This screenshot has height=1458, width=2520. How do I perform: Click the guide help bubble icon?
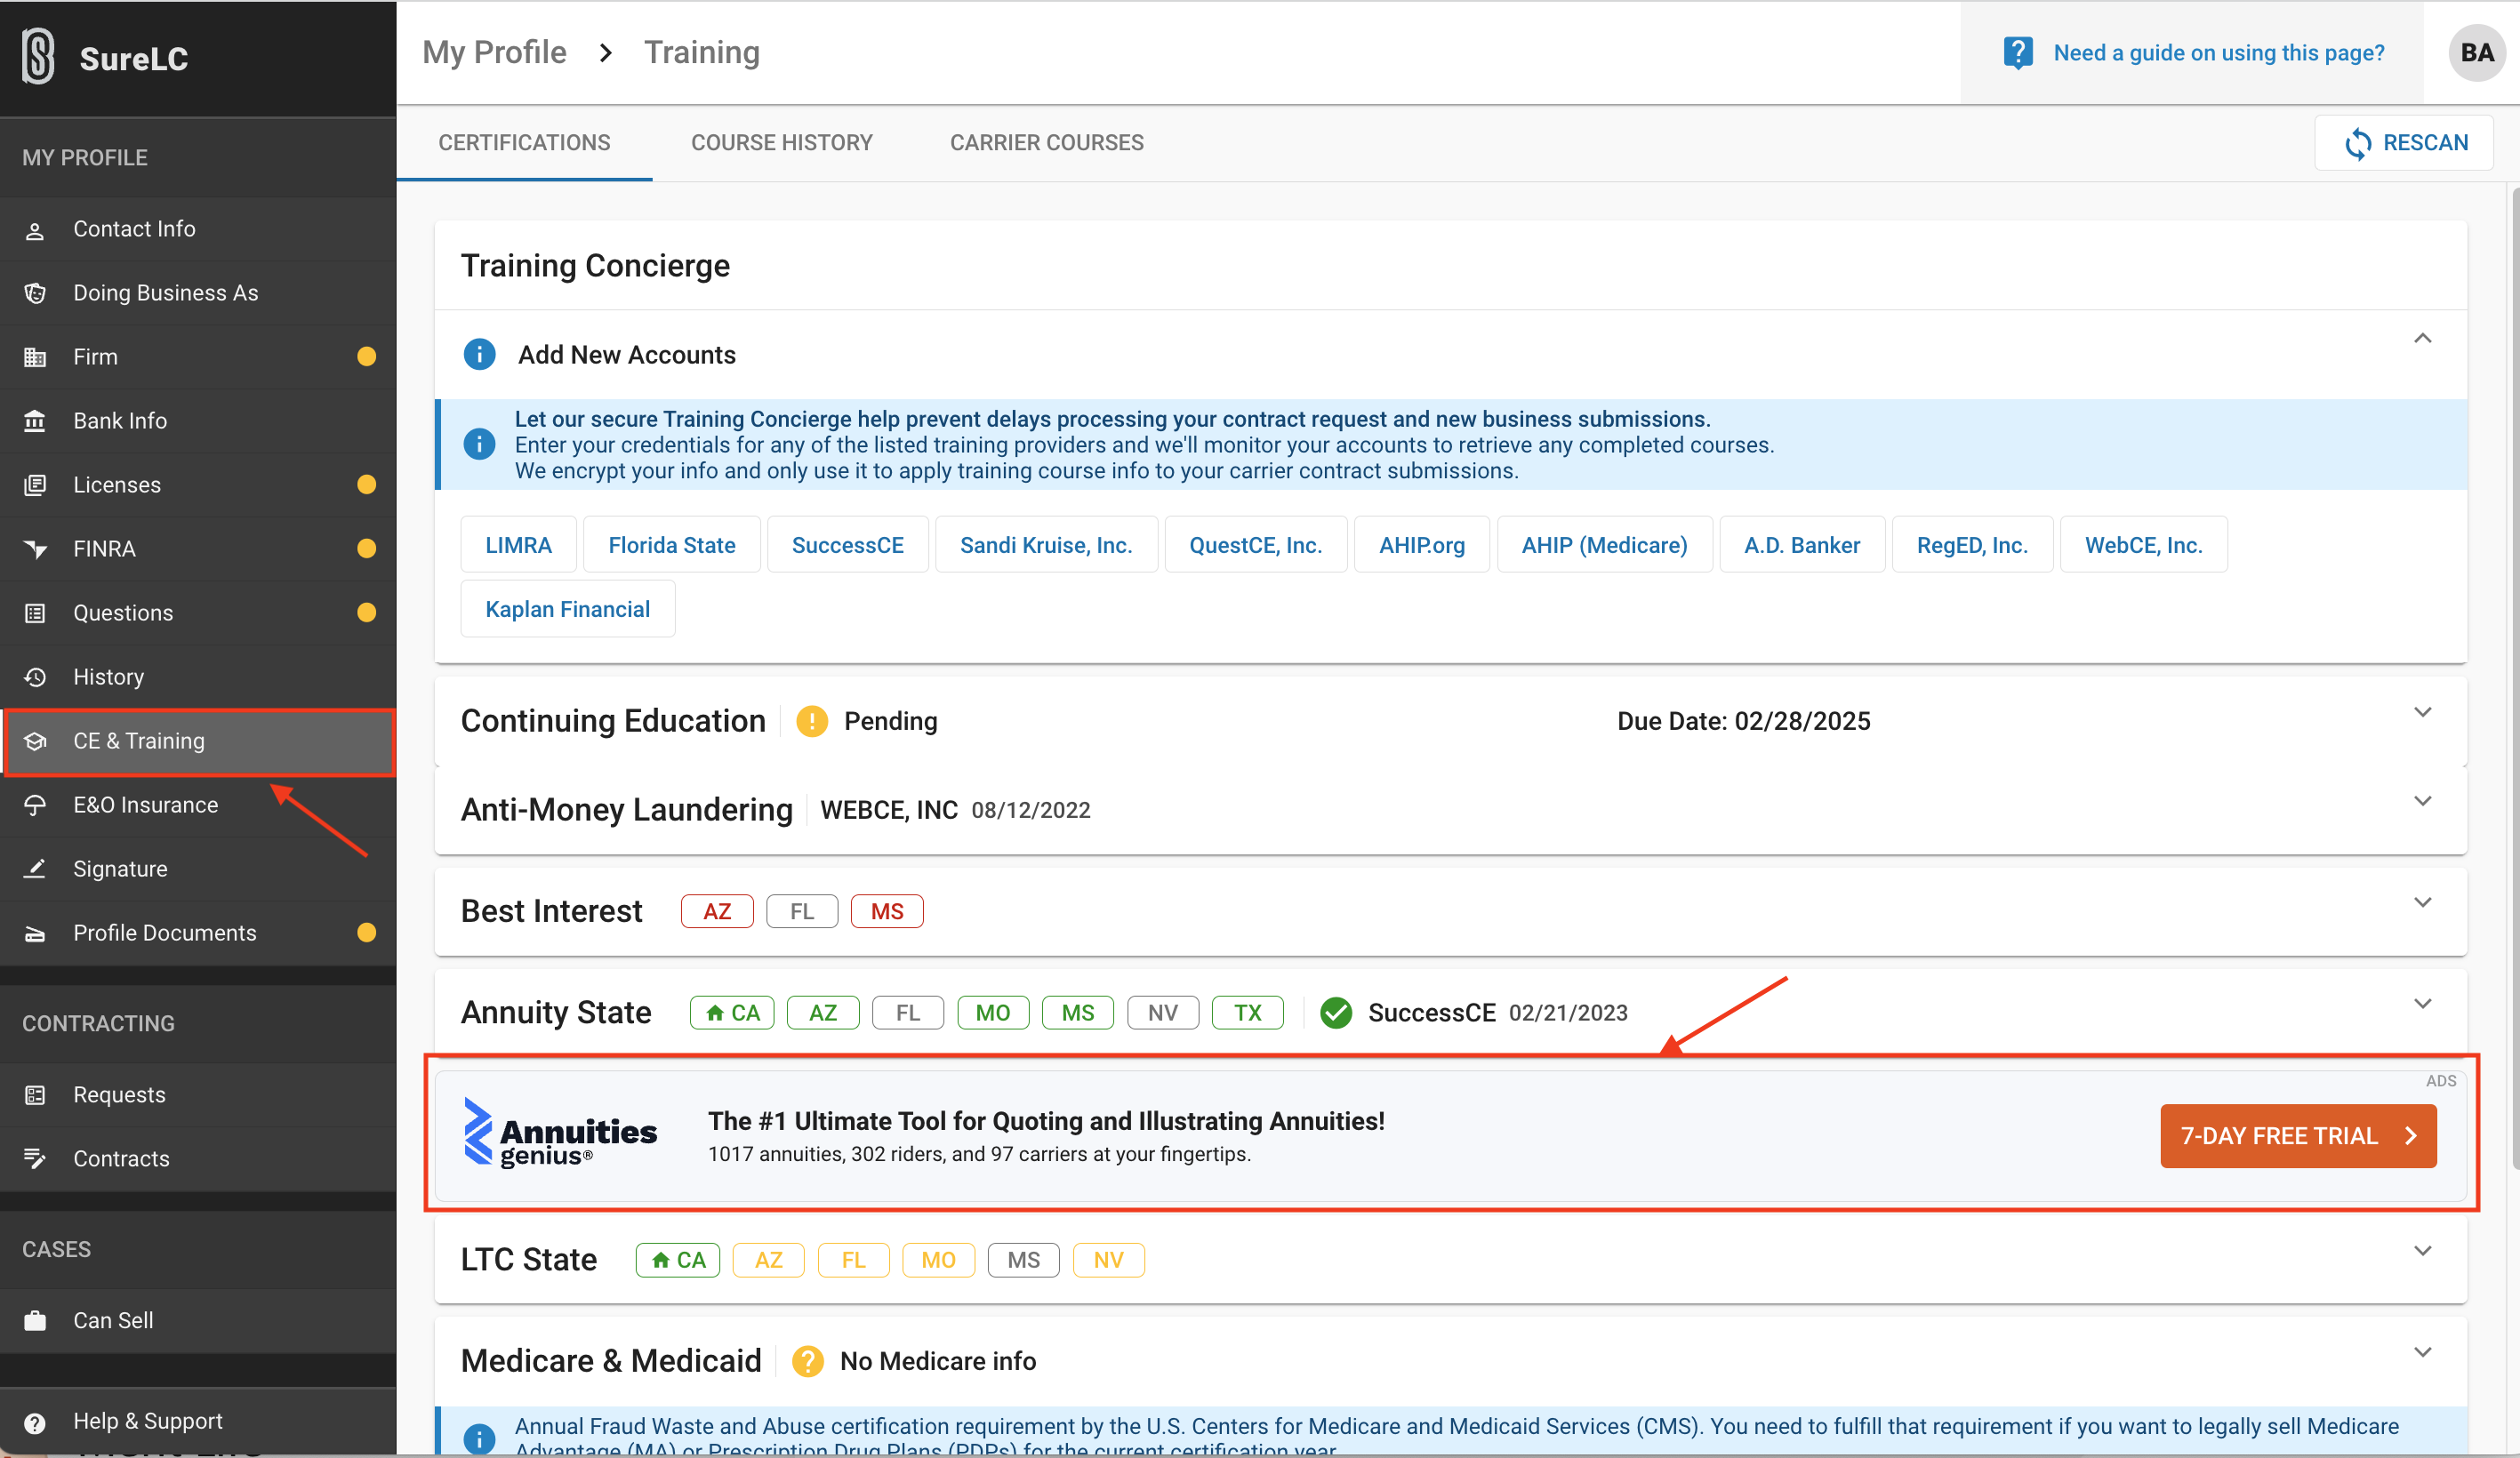[x=2018, y=53]
